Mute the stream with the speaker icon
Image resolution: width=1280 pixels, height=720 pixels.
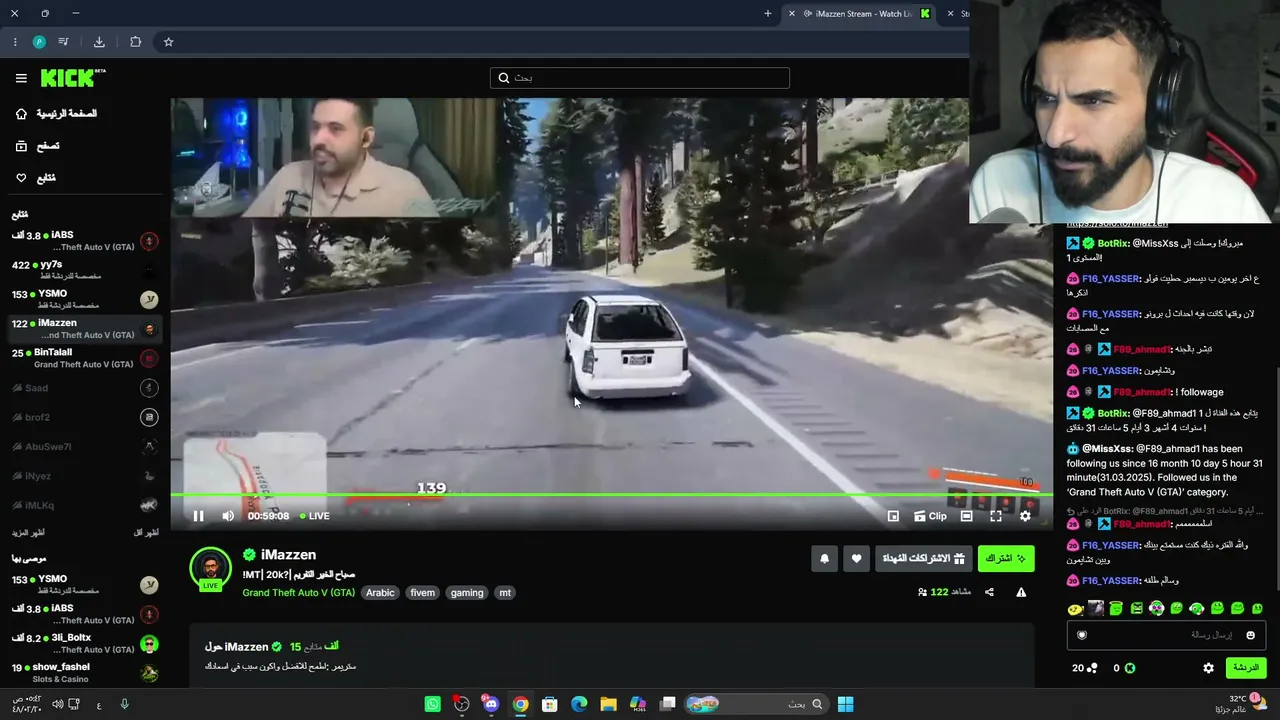coord(228,516)
